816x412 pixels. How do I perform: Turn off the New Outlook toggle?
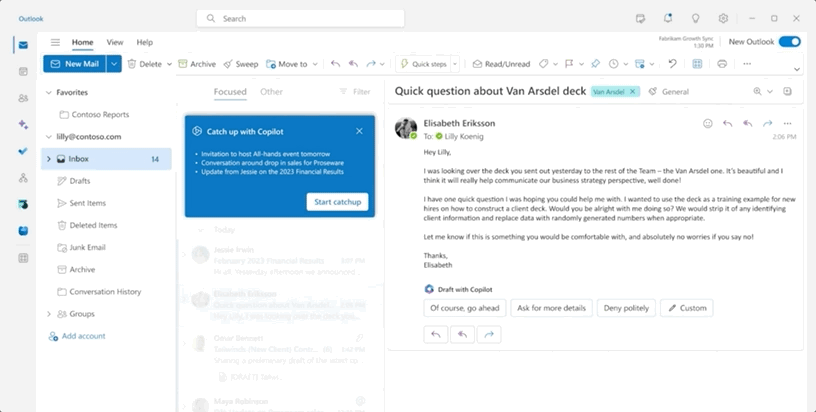pos(789,42)
